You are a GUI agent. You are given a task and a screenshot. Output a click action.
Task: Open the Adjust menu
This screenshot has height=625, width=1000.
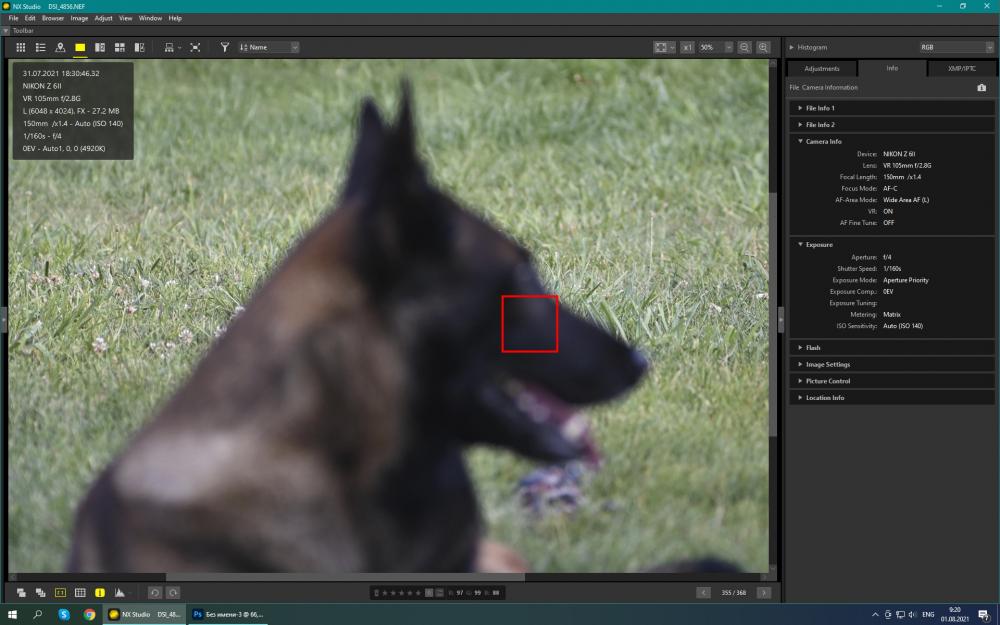click(103, 18)
